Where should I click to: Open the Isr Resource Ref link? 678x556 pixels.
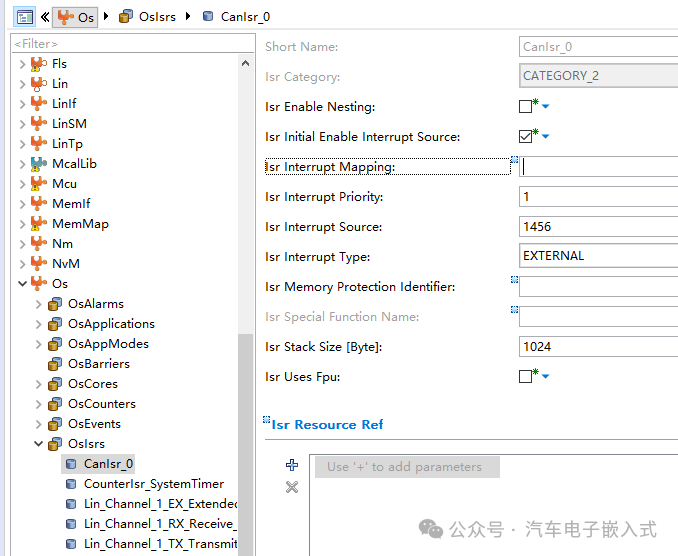[x=327, y=424]
